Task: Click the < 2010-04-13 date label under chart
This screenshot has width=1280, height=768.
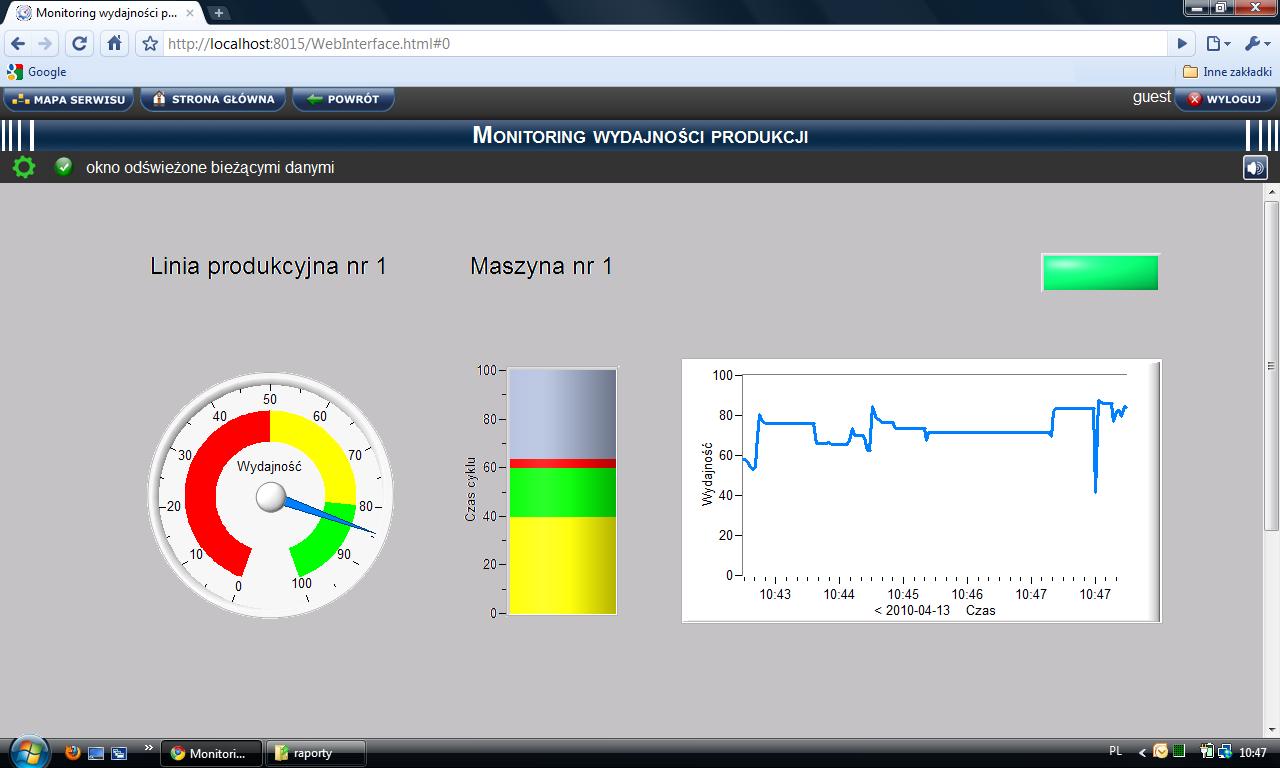Action: (912, 610)
